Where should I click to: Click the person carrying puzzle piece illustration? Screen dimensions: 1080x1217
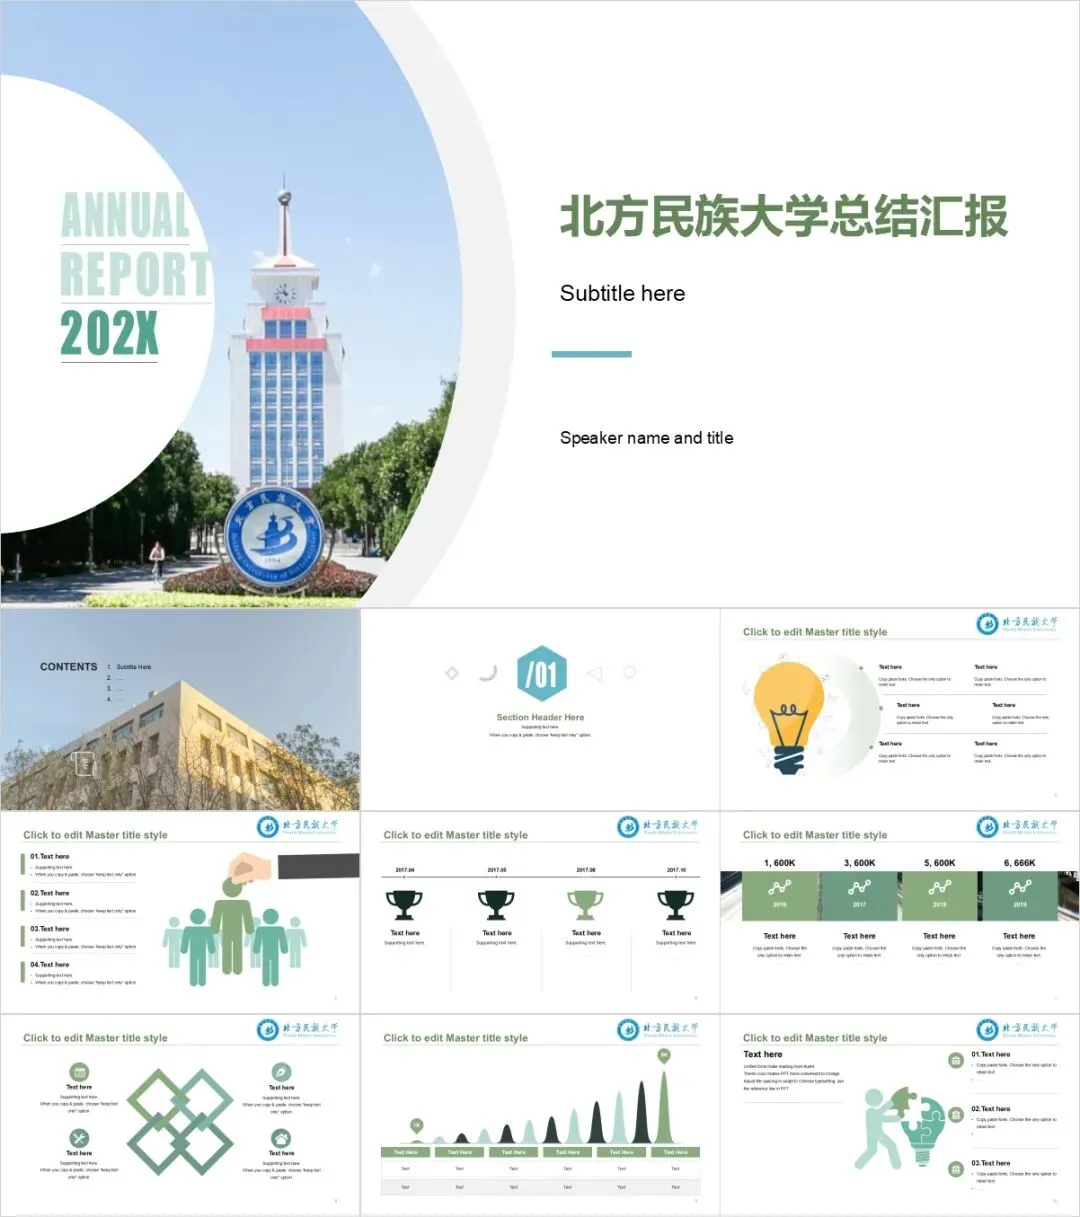point(898,1128)
